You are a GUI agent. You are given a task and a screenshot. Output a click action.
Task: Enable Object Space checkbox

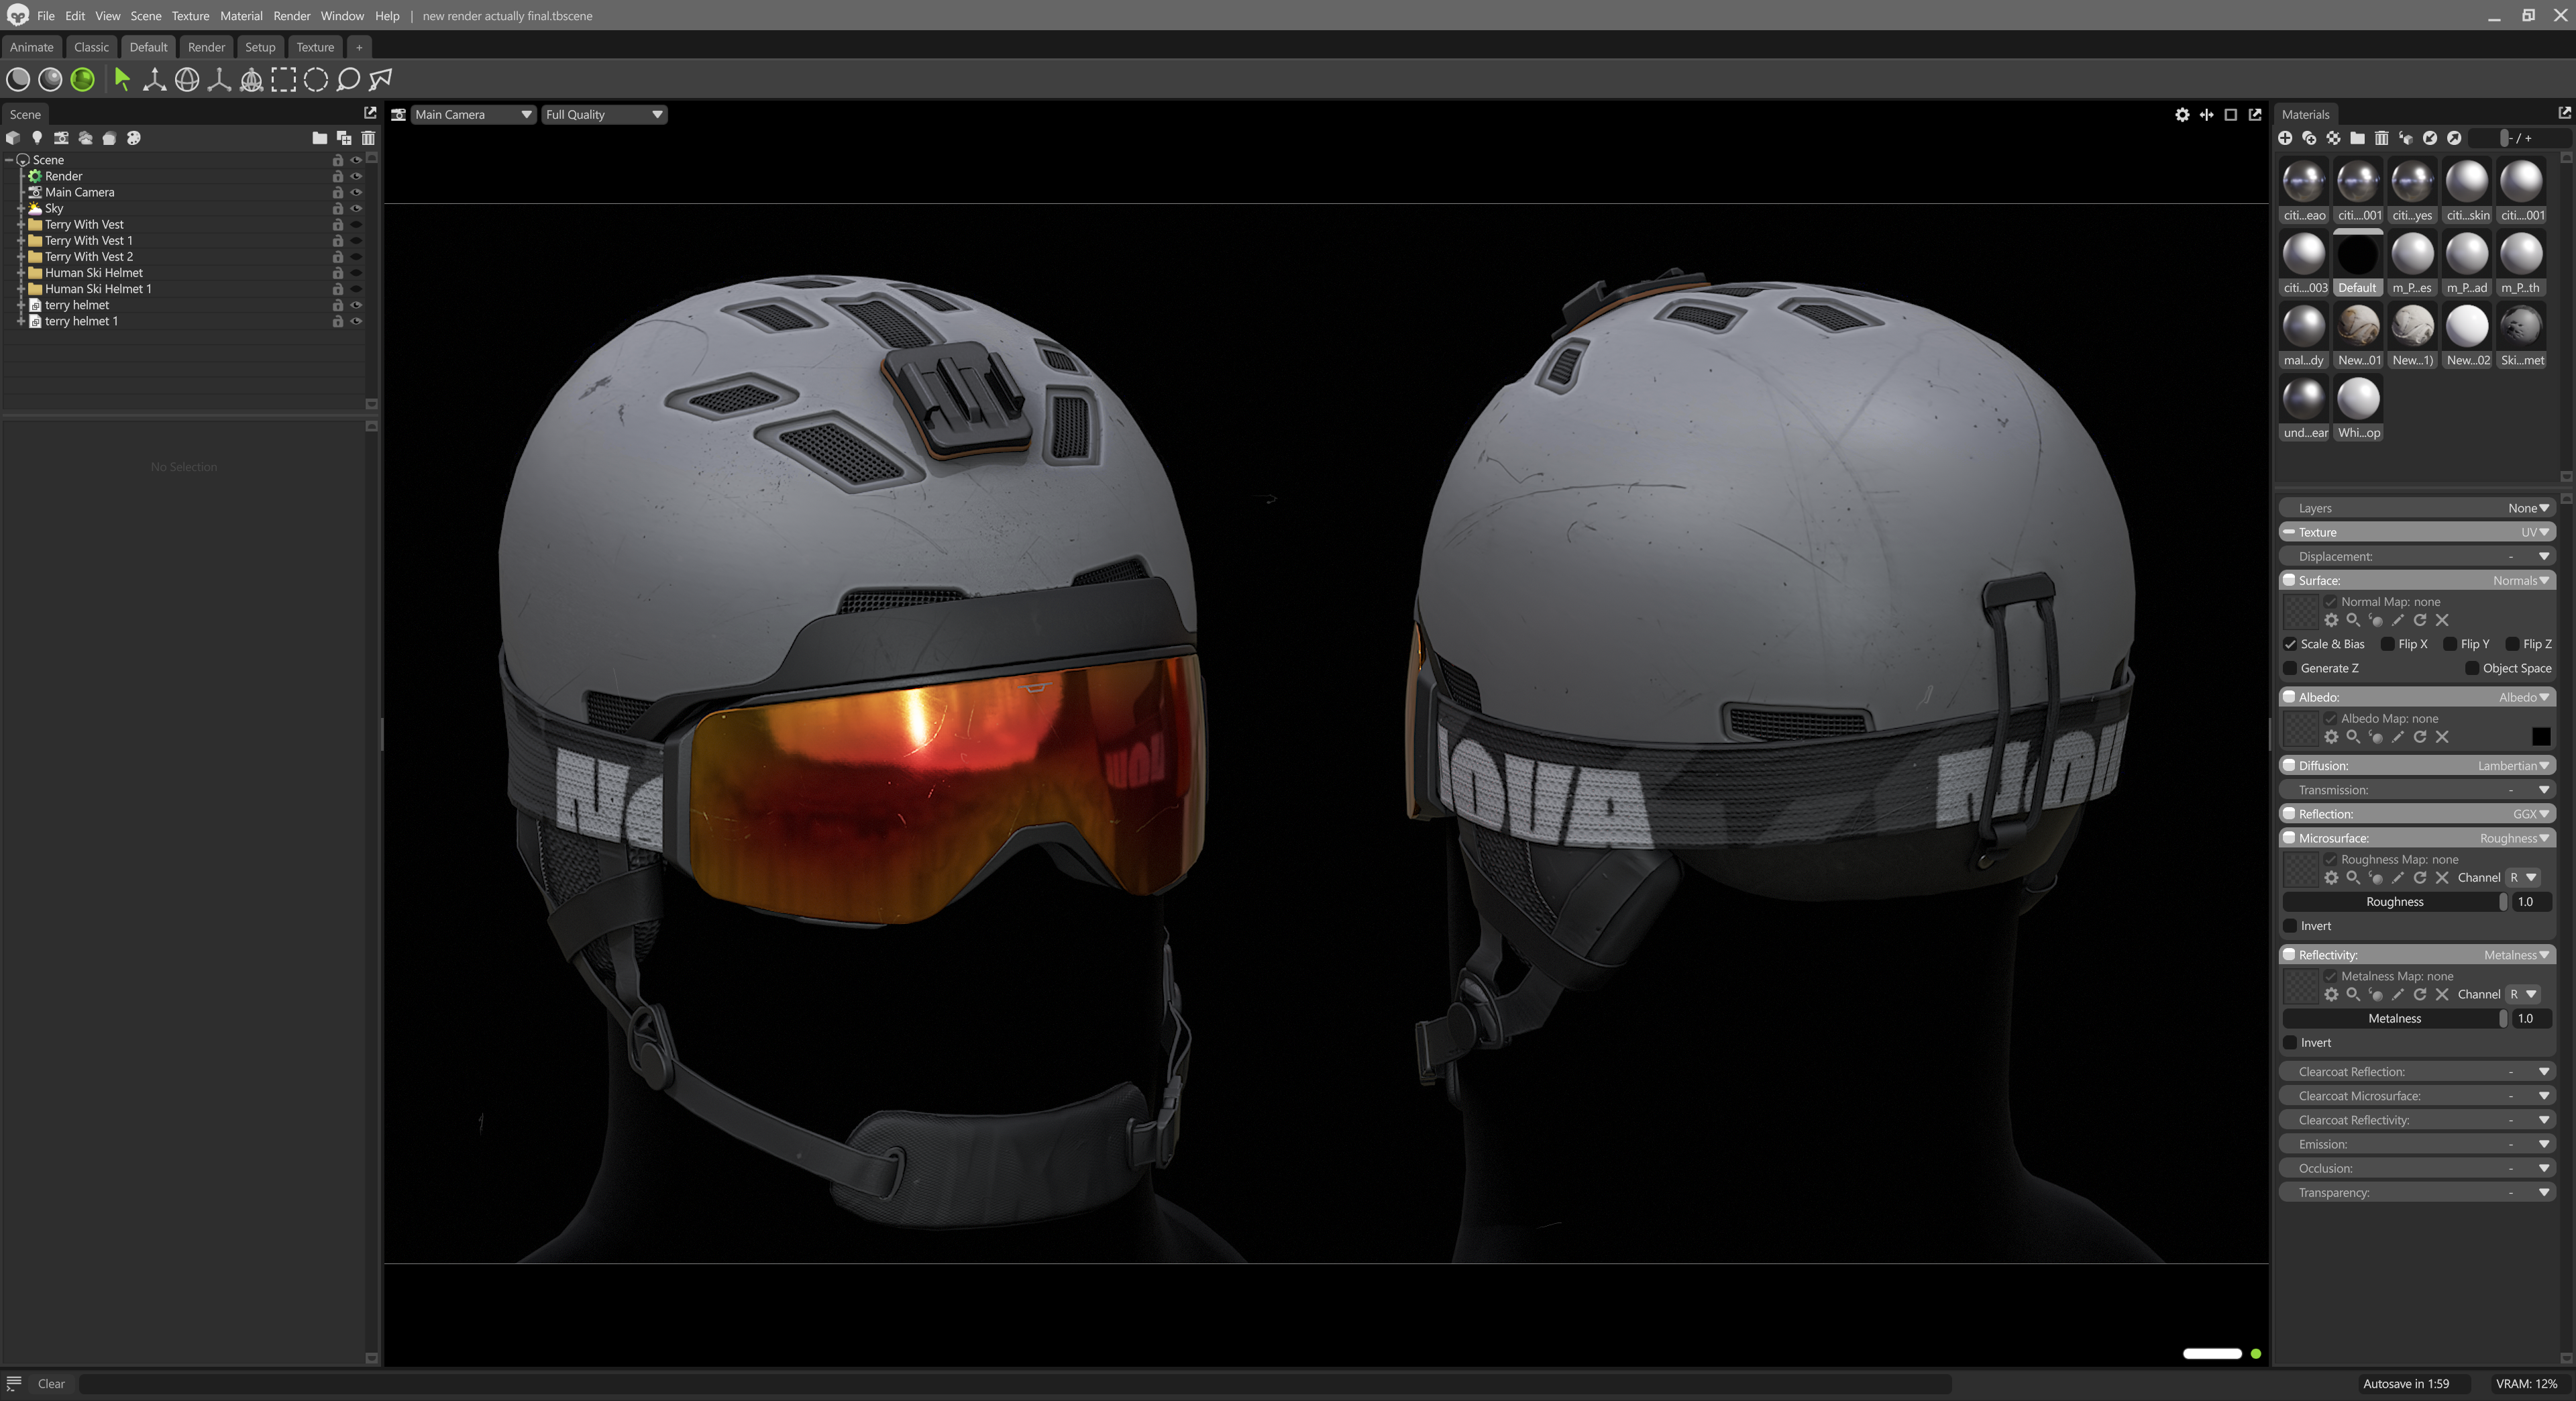[2472, 668]
